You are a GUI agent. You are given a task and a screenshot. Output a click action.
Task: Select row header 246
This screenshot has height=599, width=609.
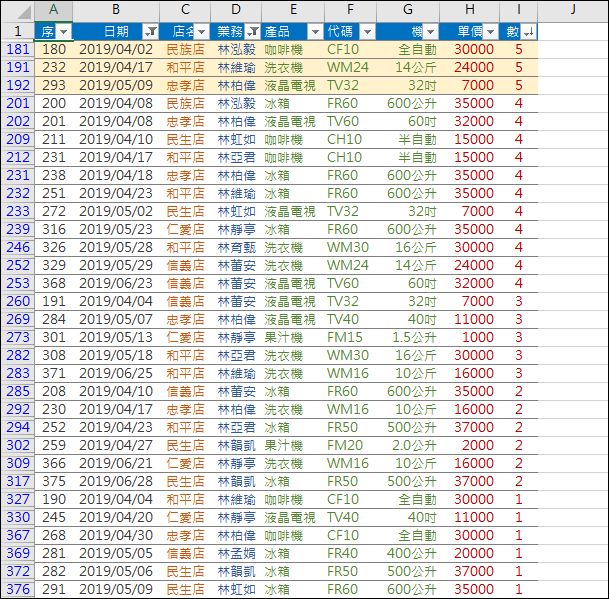tap(18, 247)
